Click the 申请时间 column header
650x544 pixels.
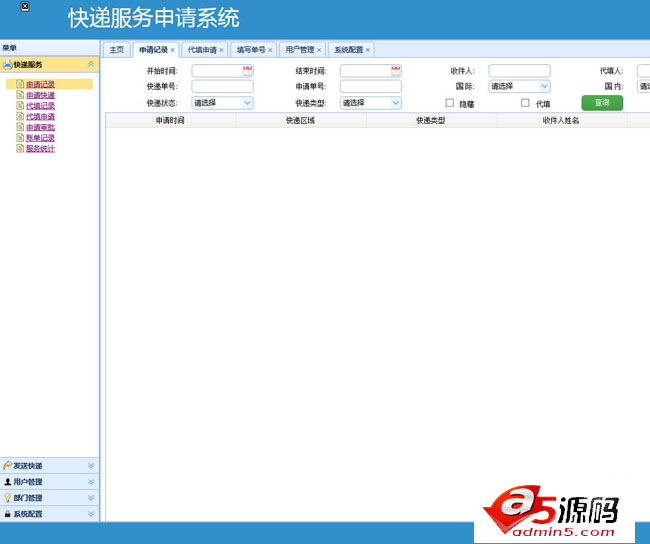(x=170, y=121)
